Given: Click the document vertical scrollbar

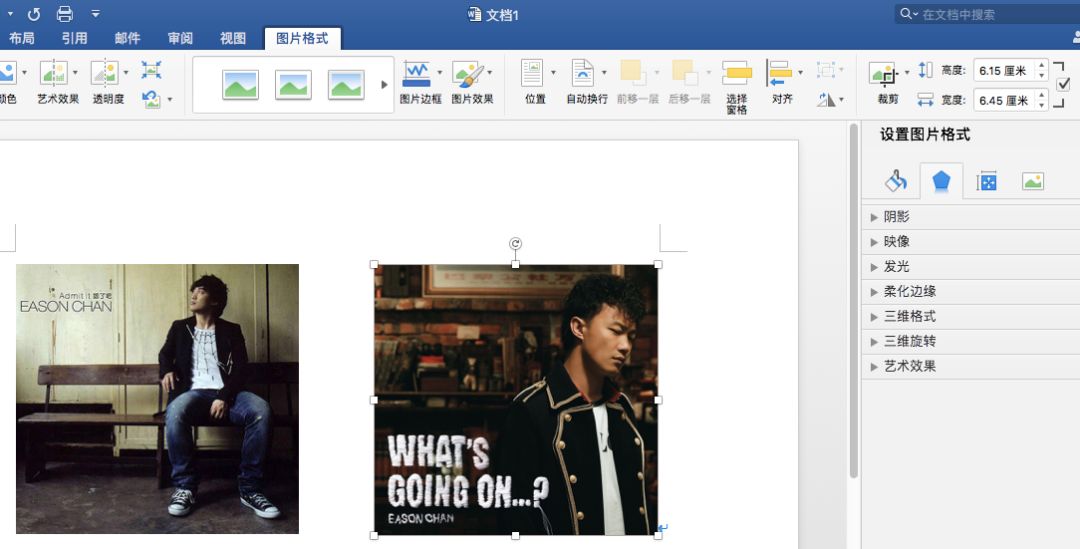Looking at the screenshot, I should pos(853,301).
